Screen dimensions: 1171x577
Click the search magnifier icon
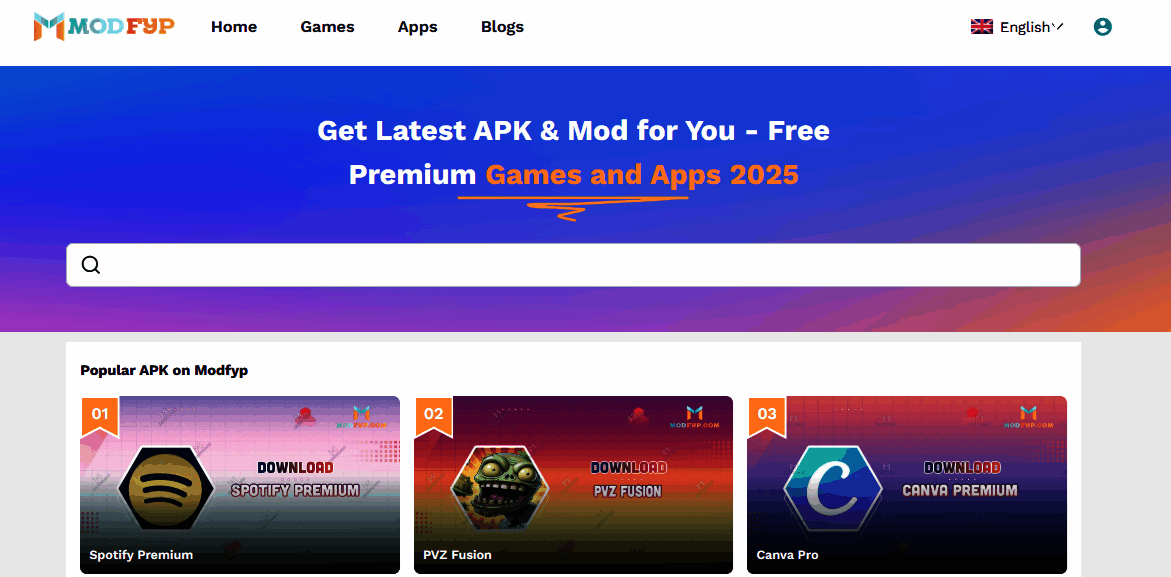90,265
